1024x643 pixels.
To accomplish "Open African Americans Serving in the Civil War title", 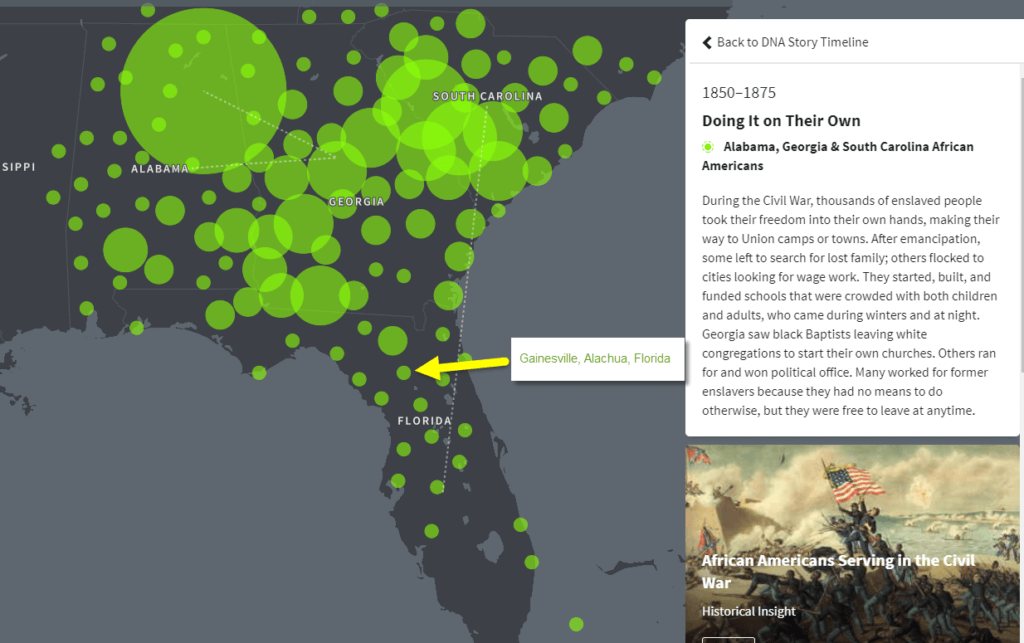I will 838,571.
